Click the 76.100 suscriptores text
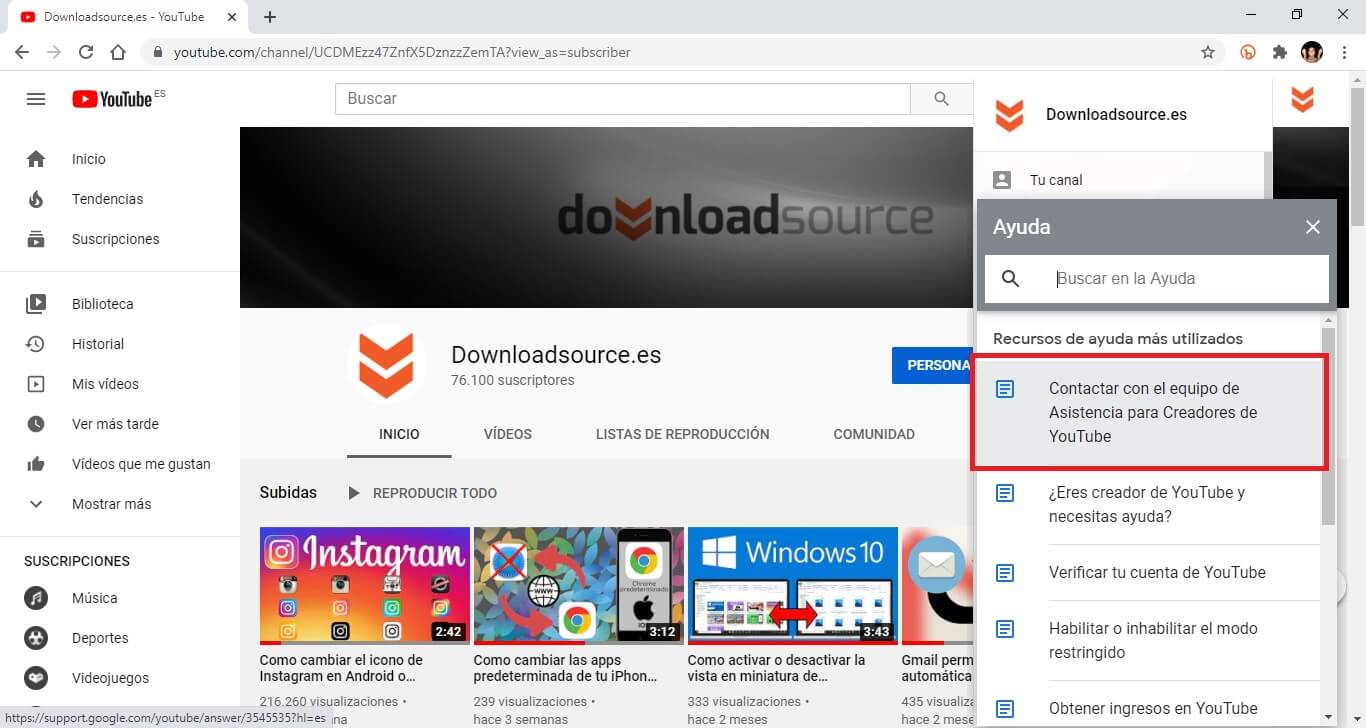 pyautogui.click(x=513, y=381)
